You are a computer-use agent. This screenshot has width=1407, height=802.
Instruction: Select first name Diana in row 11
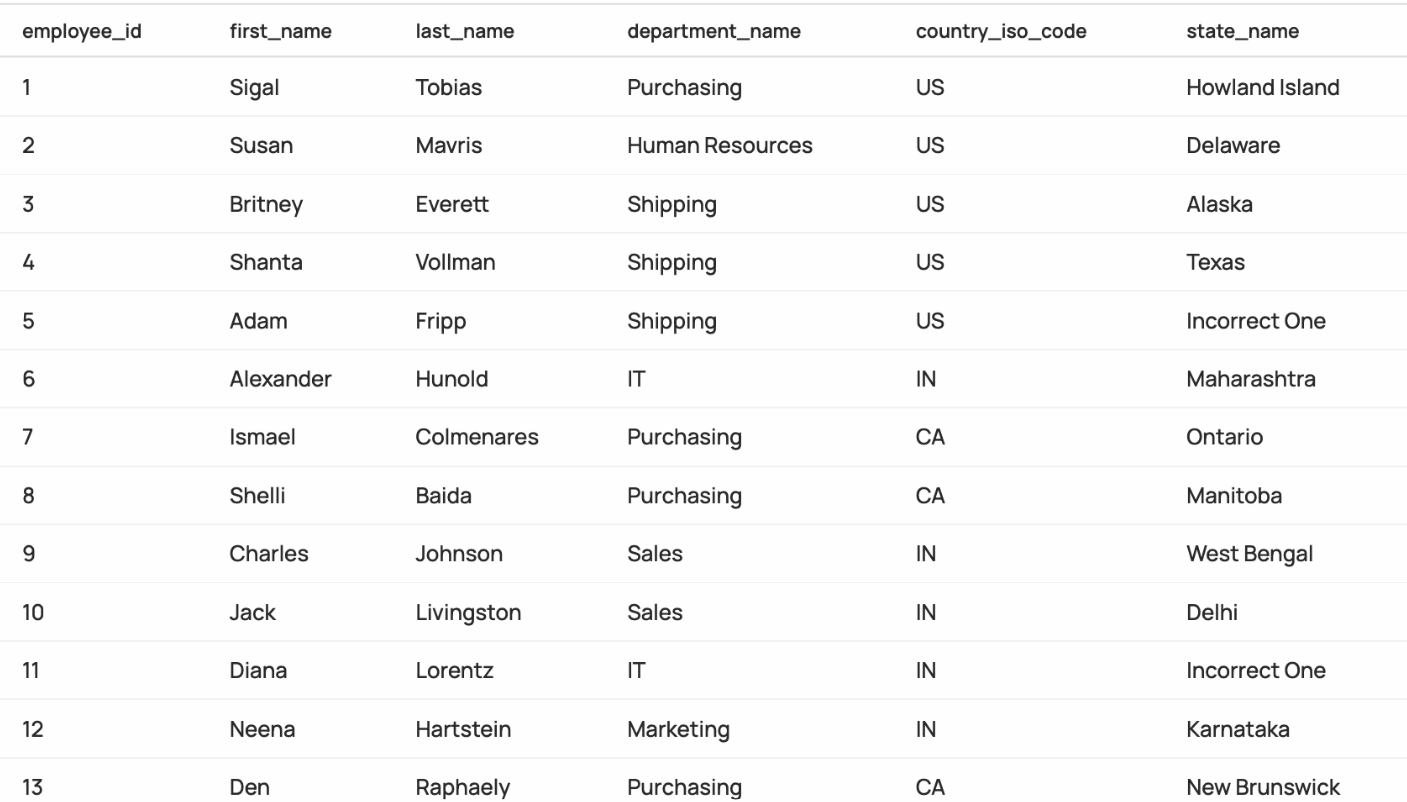258,671
